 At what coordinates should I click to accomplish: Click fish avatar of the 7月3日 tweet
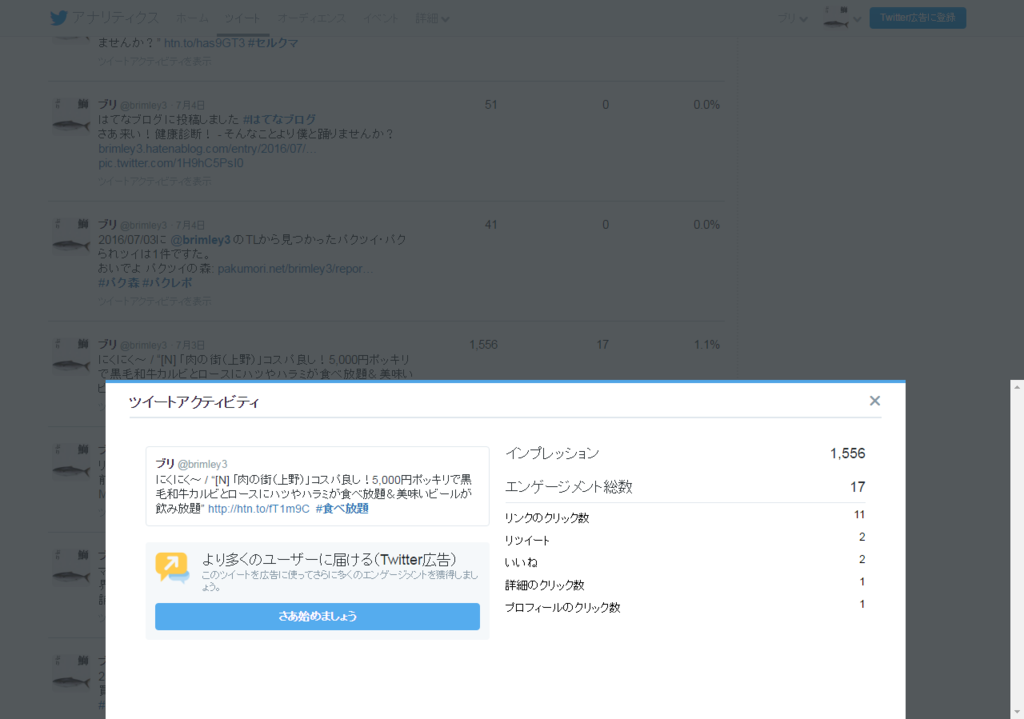coord(71,357)
